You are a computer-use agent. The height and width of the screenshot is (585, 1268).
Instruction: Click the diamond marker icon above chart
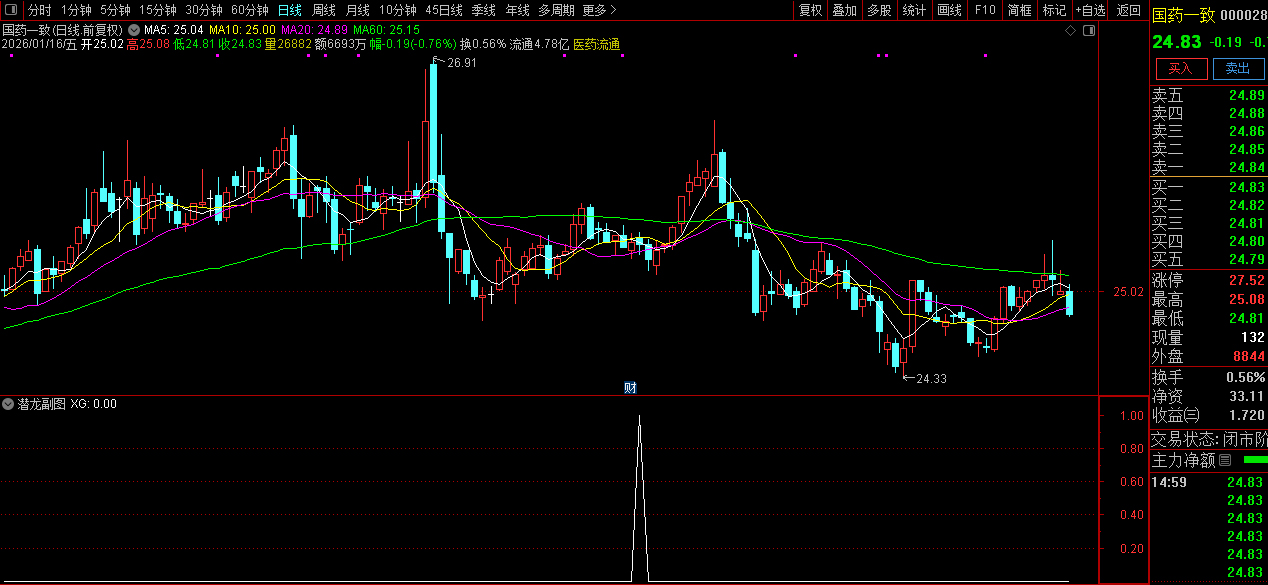coord(1070,31)
